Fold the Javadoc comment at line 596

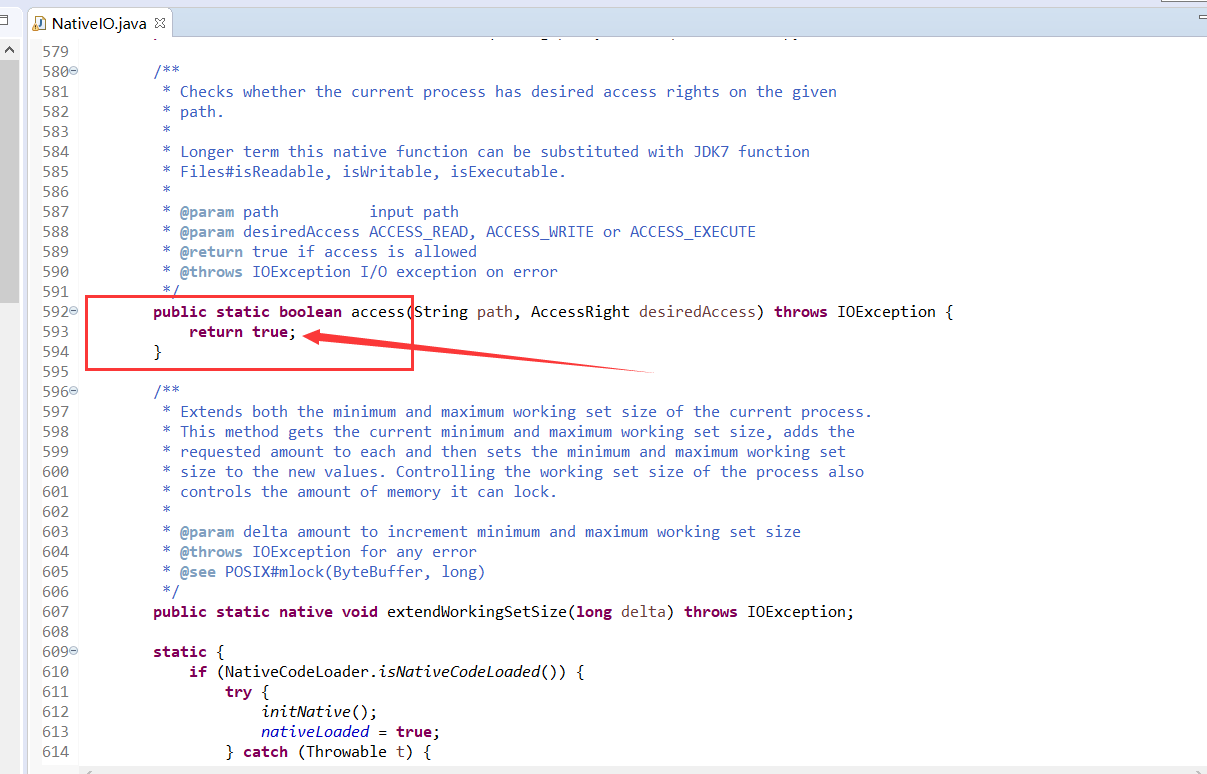(x=74, y=391)
